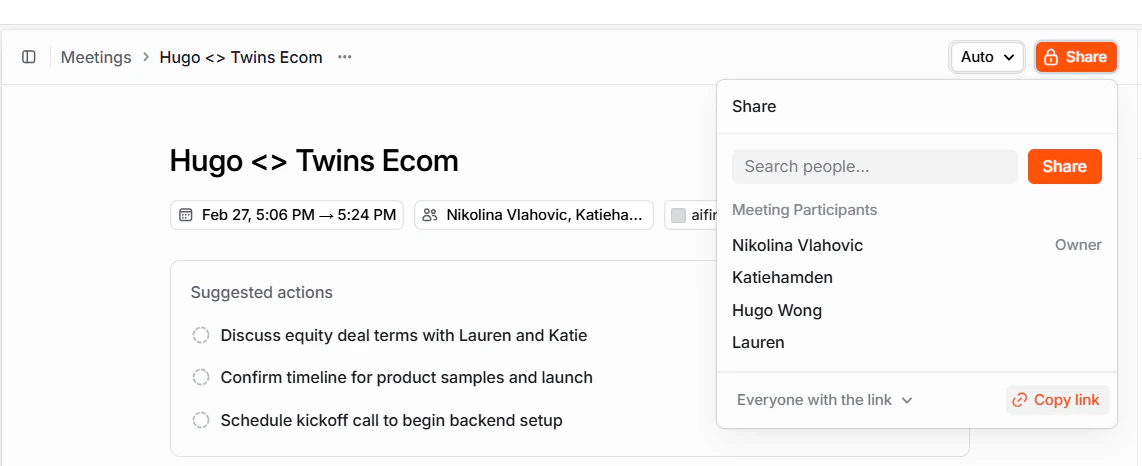1142x466 pixels.
Task: Click the Search people input field
Action: tap(875, 166)
